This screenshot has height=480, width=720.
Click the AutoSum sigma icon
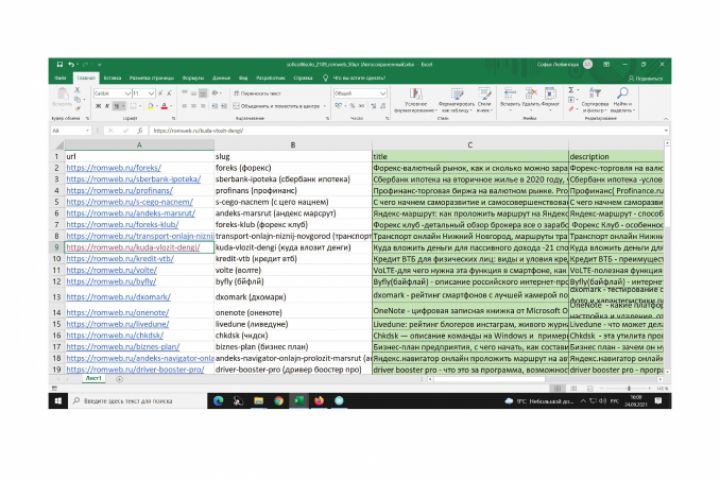[x=571, y=90]
